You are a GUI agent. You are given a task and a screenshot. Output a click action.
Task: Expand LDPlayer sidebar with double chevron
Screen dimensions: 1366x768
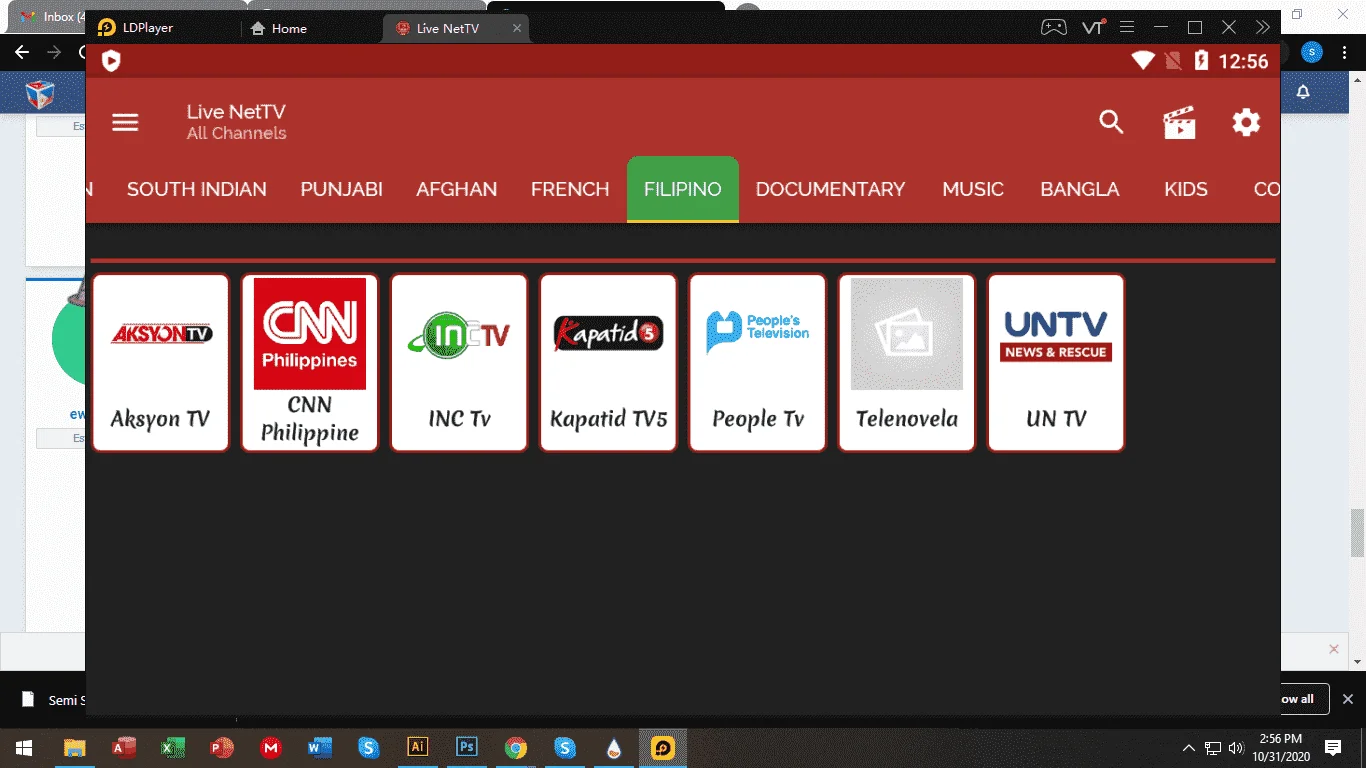(x=1264, y=28)
